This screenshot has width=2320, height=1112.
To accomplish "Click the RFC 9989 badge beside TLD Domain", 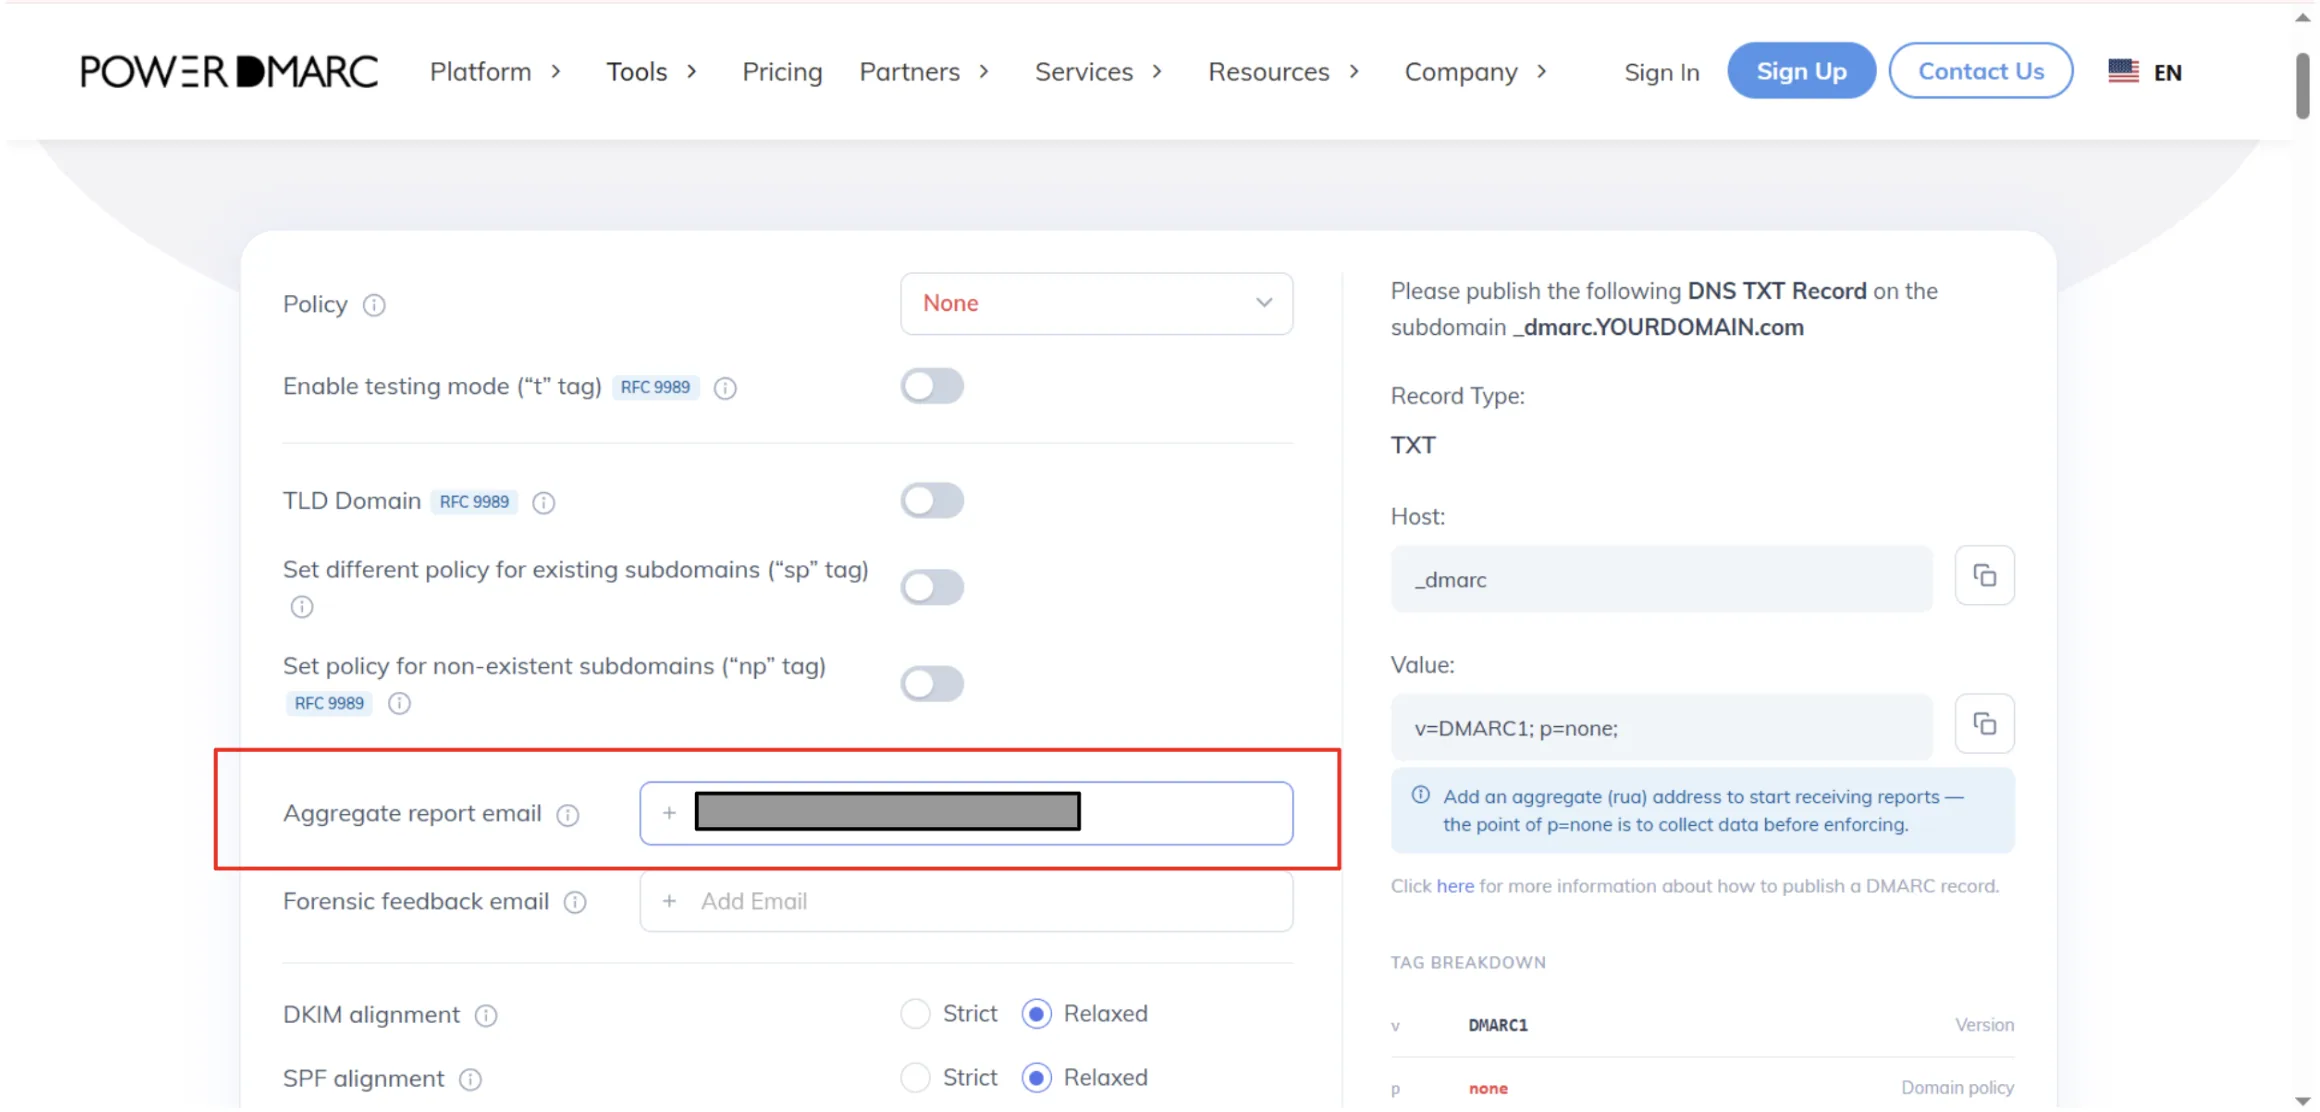I will (474, 502).
